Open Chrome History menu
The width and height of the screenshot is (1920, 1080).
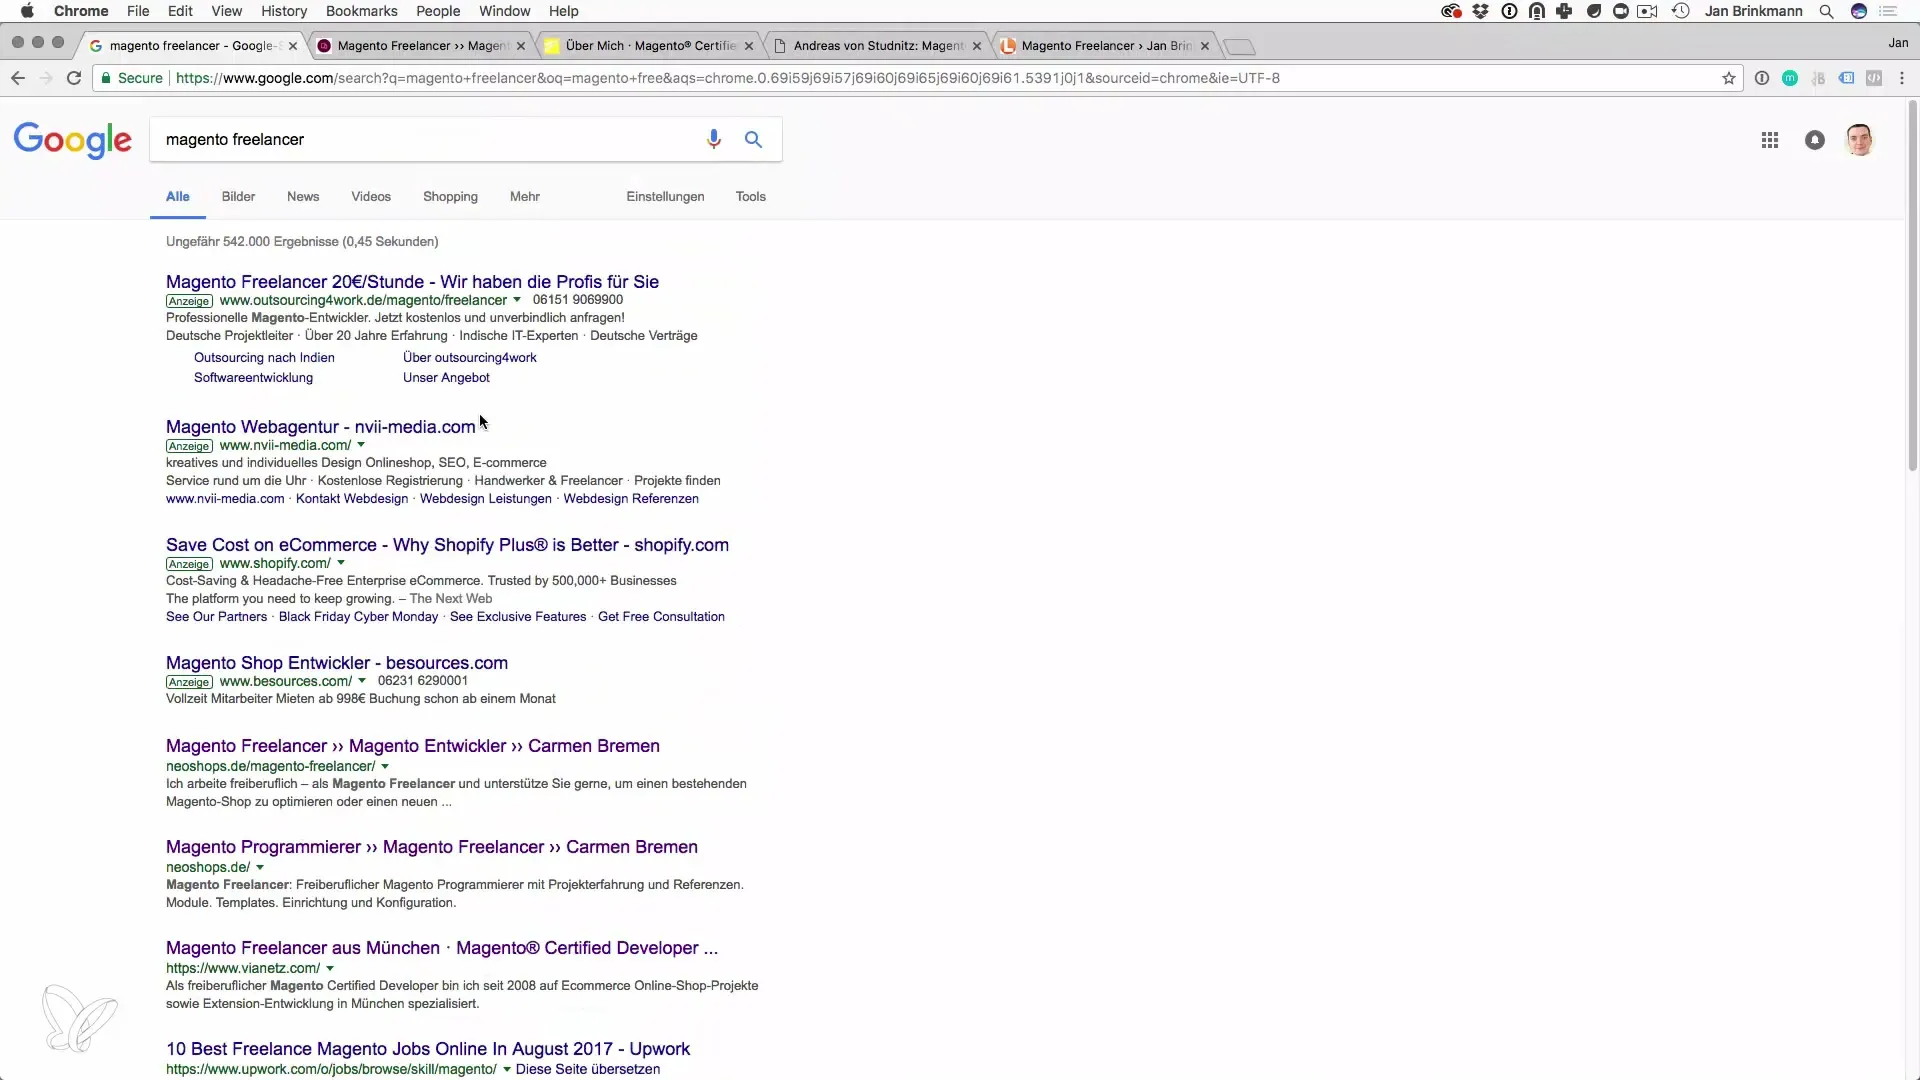pyautogui.click(x=284, y=11)
